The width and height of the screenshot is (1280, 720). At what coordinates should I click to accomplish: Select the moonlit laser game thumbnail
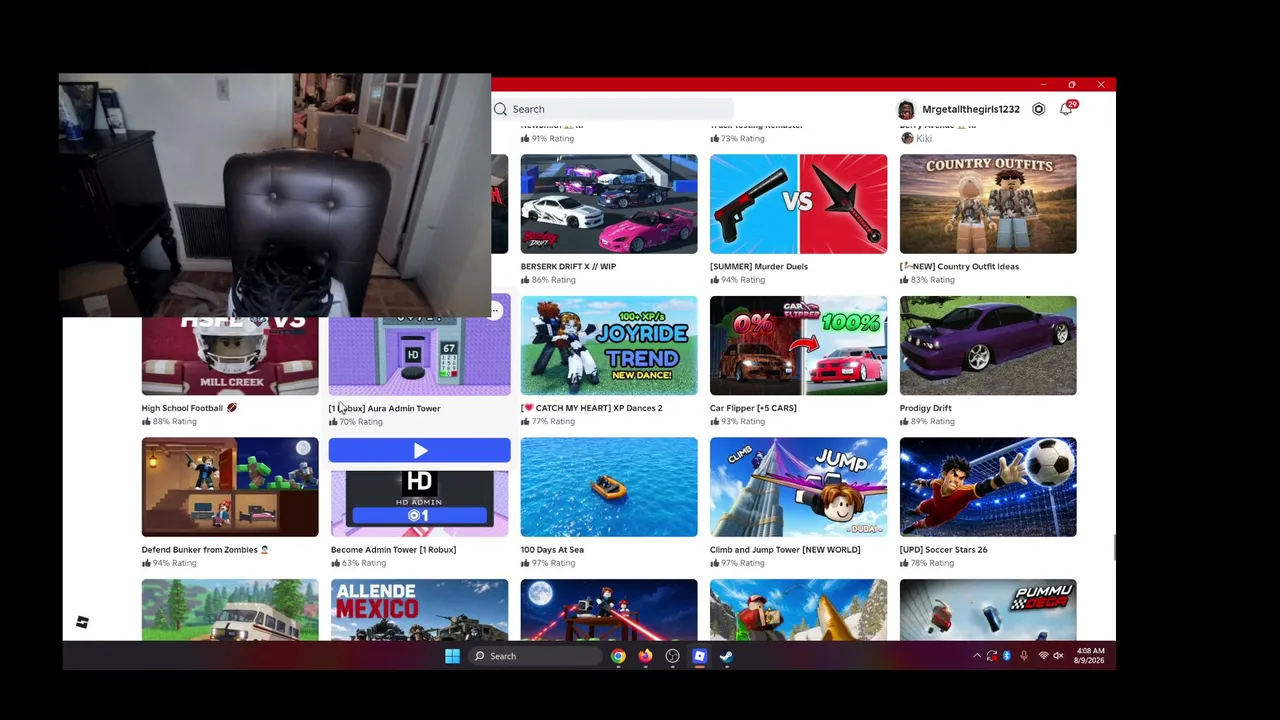(x=609, y=609)
